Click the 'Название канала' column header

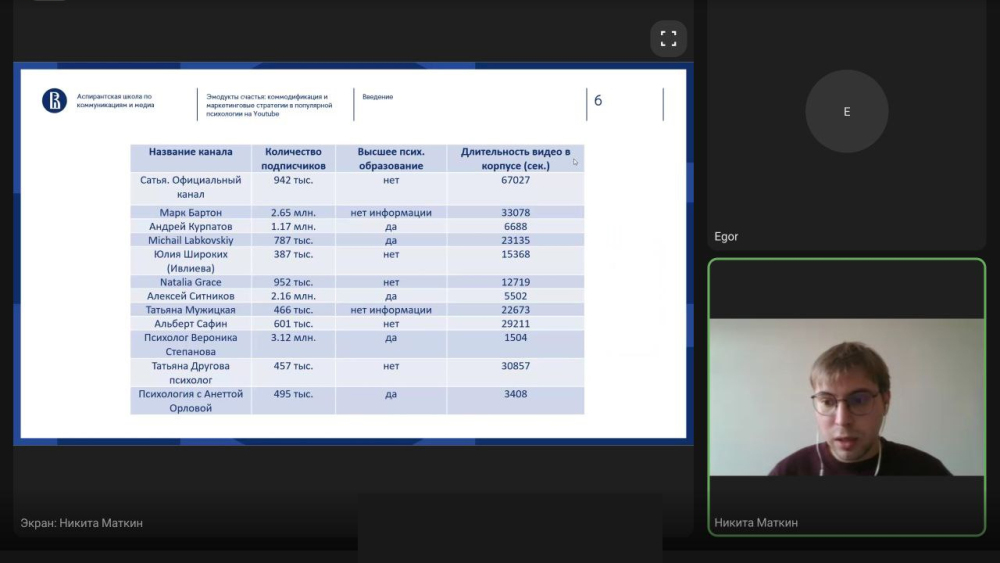click(191, 152)
